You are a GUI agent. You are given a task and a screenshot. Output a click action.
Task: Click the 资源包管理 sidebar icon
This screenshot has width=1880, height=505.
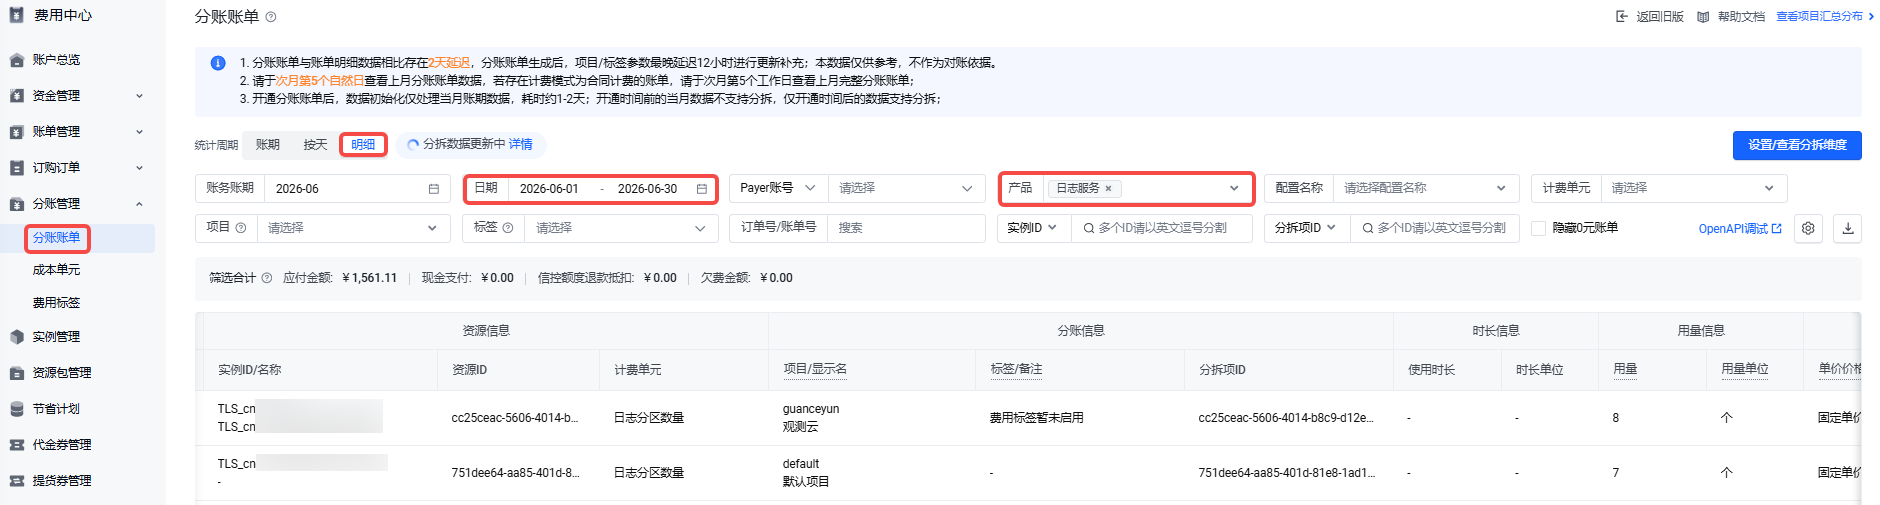[x=16, y=373]
